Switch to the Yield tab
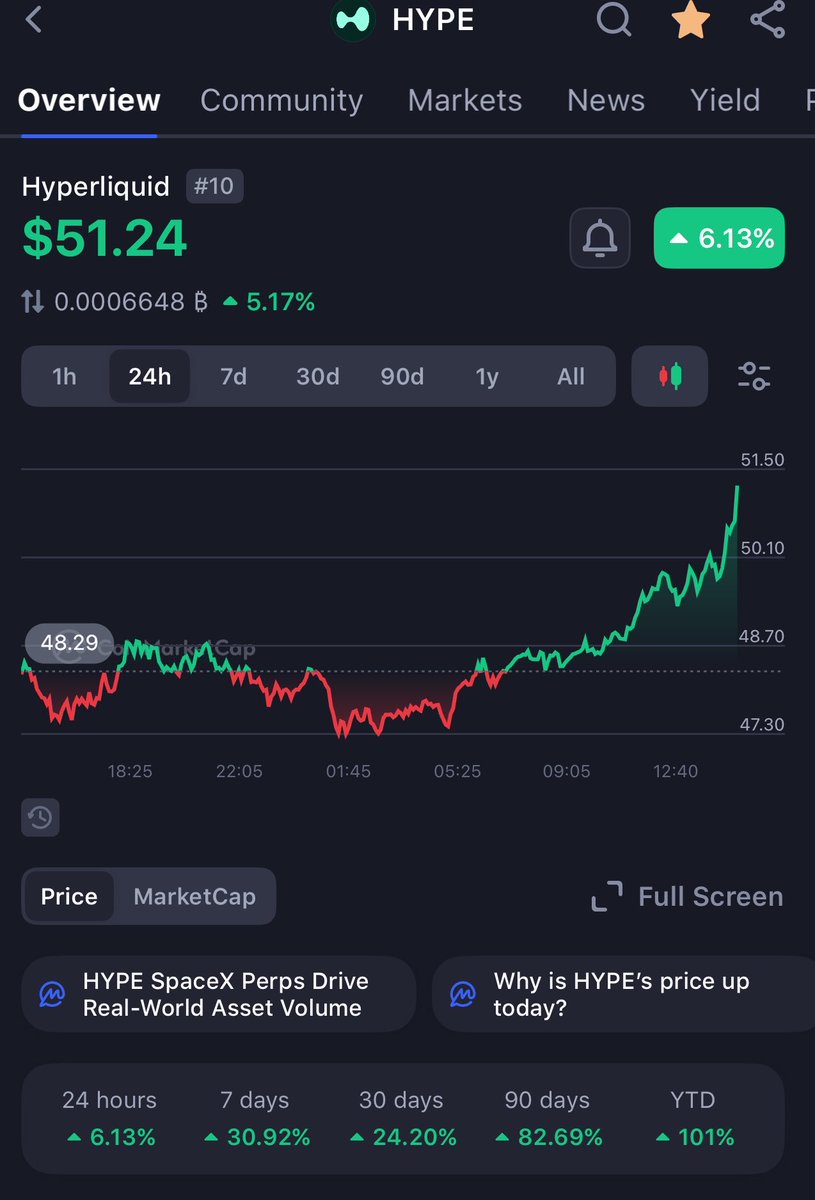Image resolution: width=815 pixels, height=1200 pixels. [725, 100]
